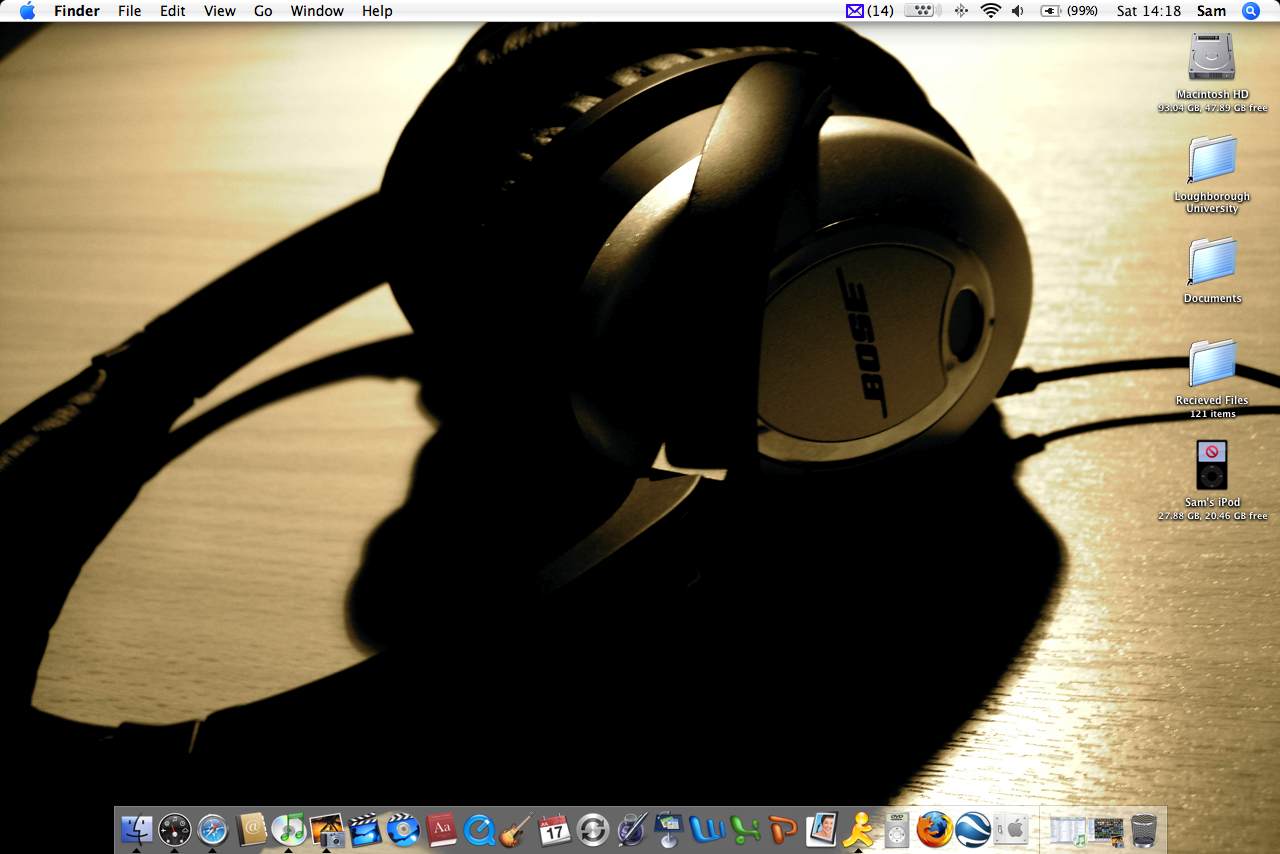The height and width of the screenshot is (854, 1280).
Task: Select the Recieved Files folder
Action: tap(1212, 363)
